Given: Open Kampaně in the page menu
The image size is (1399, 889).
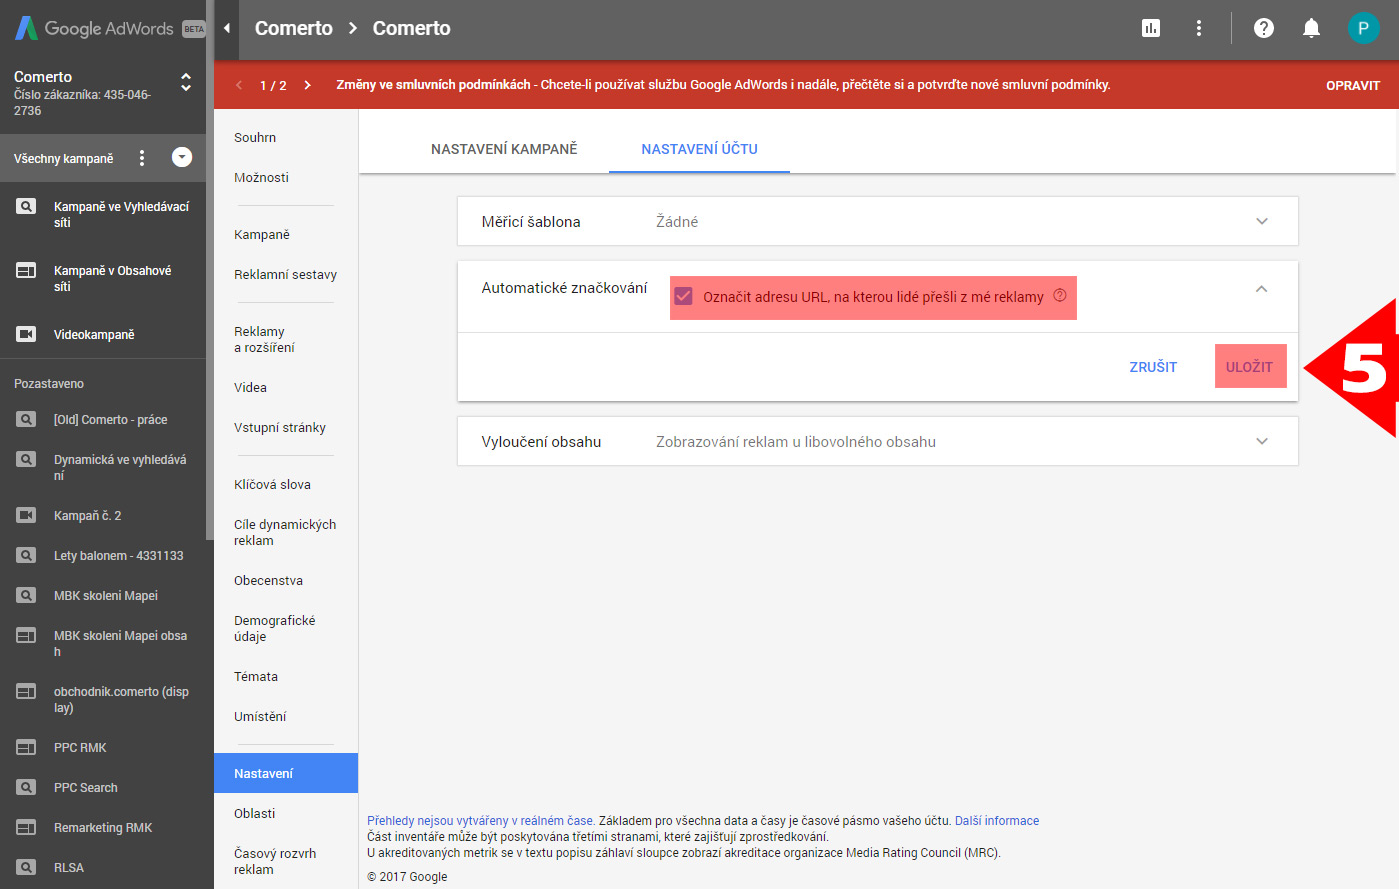Looking at the screenshot, I should point(262,234).
